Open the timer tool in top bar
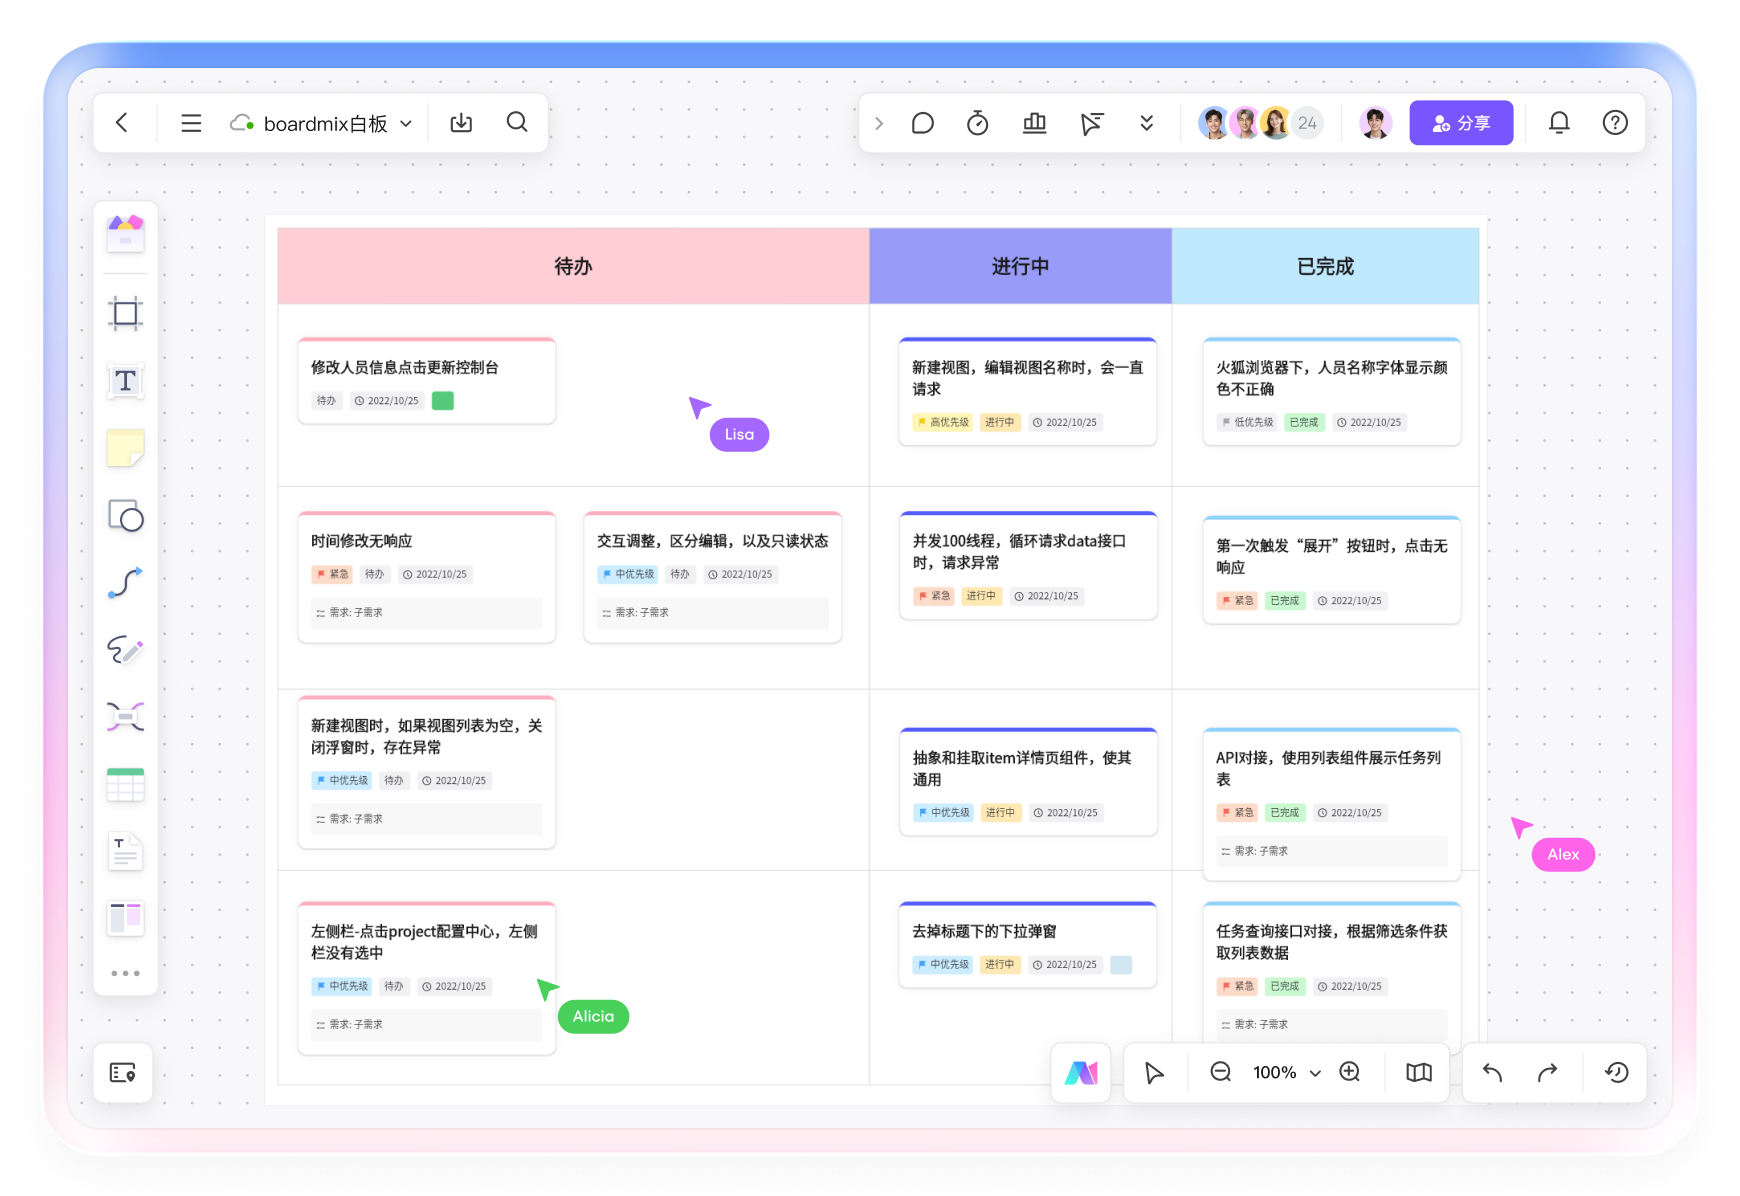1740x1196 pixels. point(977,123)
